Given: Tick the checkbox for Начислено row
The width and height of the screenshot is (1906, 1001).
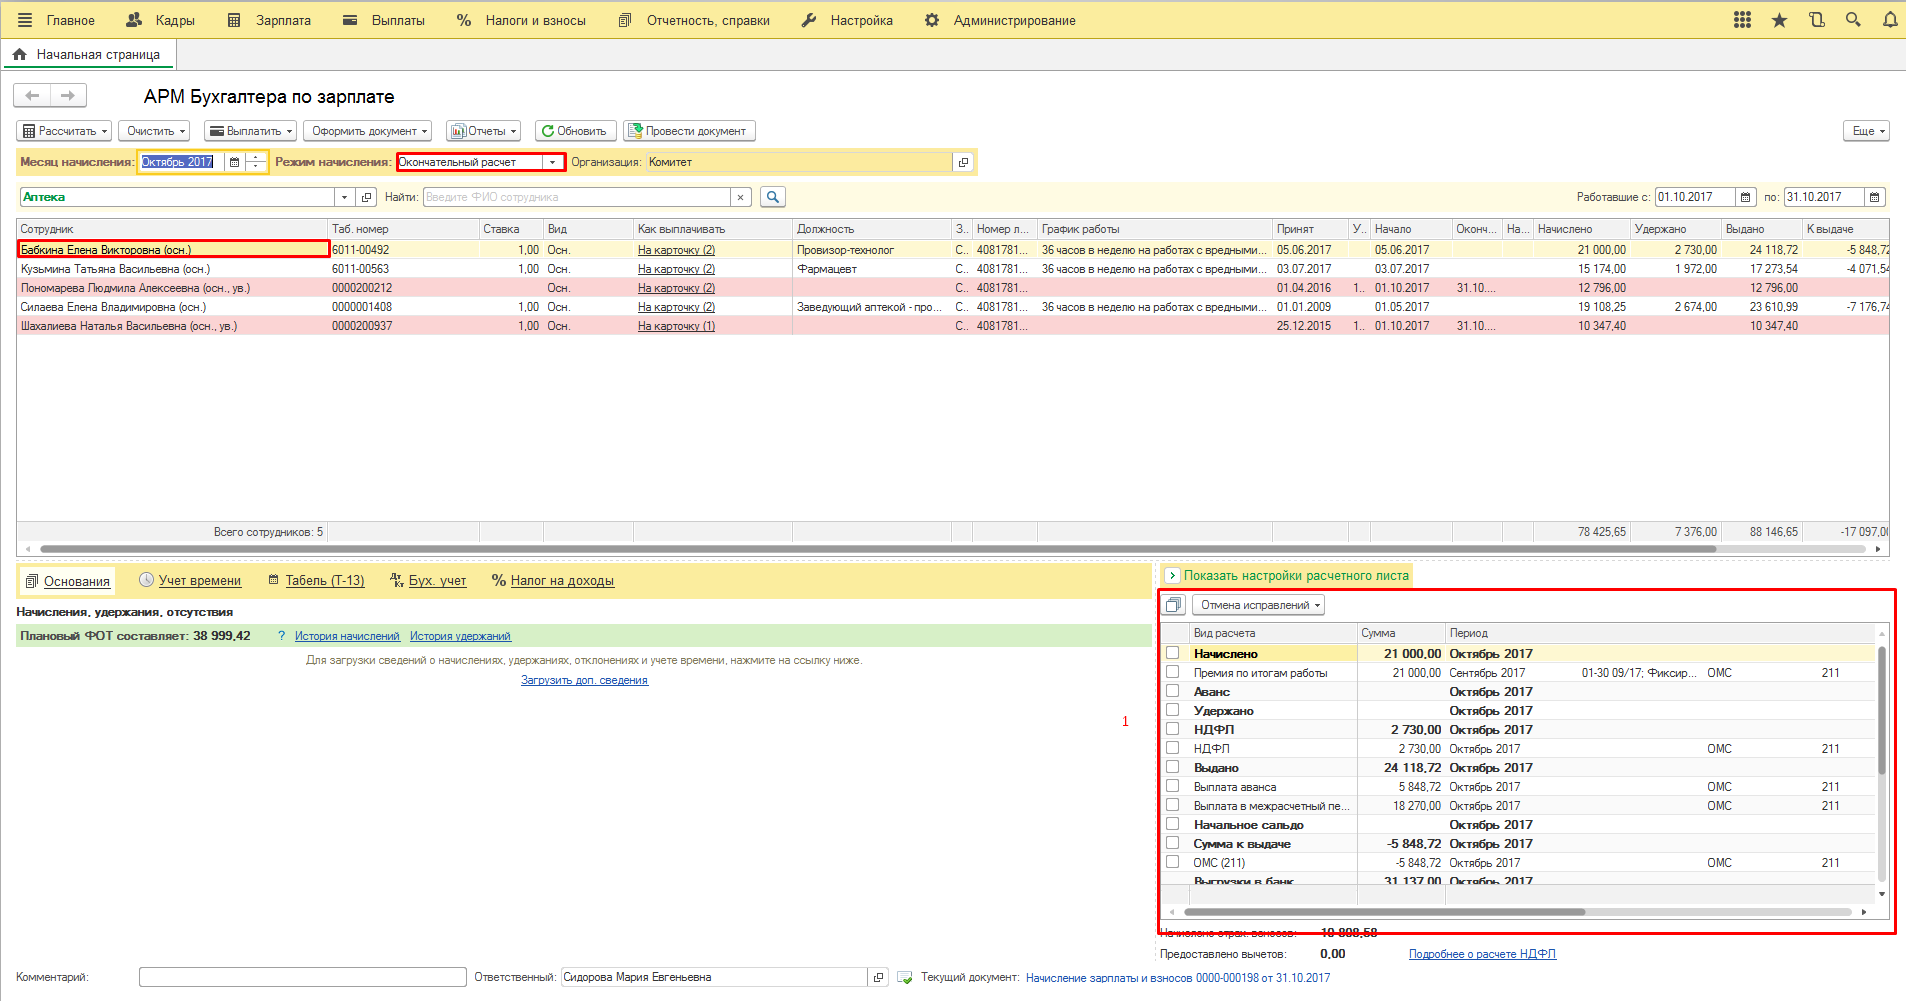Looking at the screenshot, I should click(x=1172, y=653).
